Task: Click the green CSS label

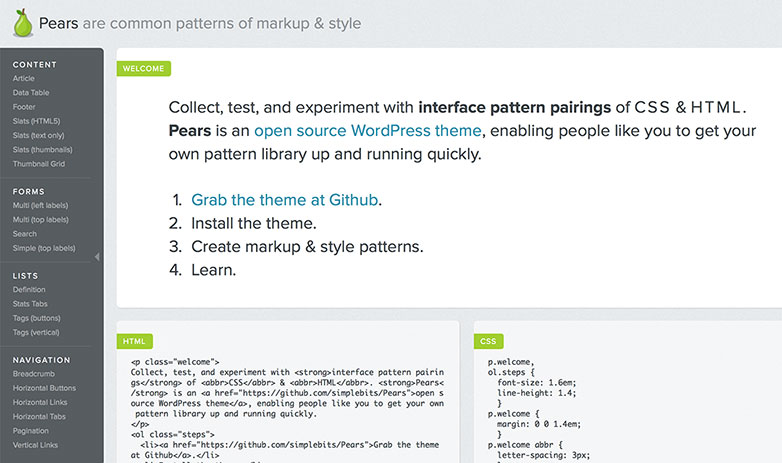Action: point(488,341)
